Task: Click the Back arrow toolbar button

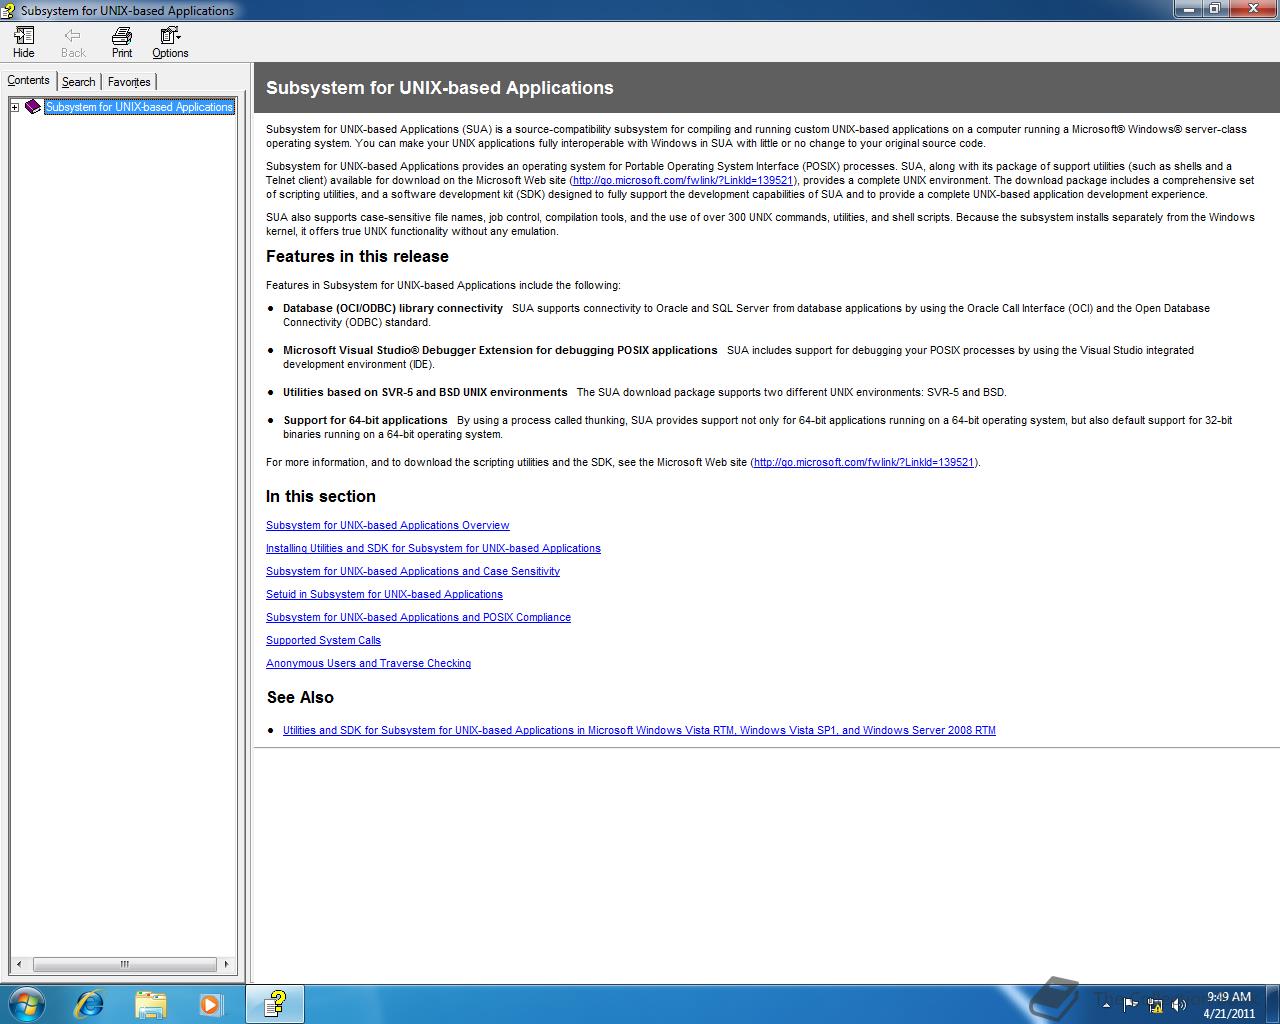Action: [73, 42]
